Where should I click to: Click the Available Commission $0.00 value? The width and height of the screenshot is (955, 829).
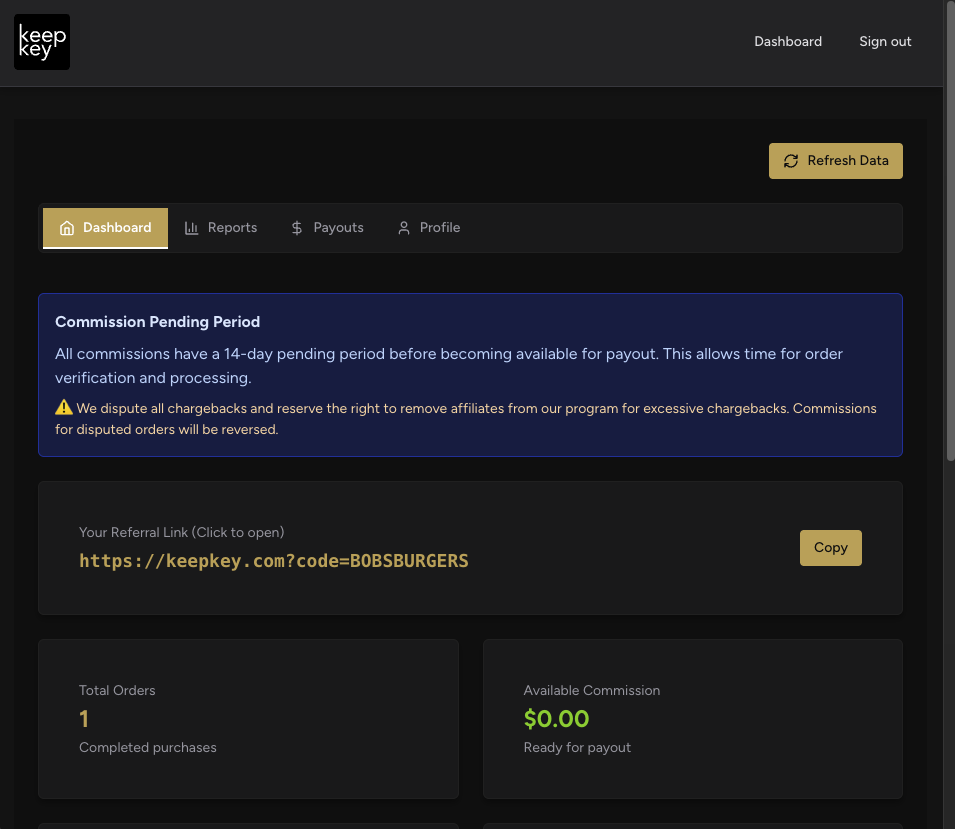(x=556, y=718)
